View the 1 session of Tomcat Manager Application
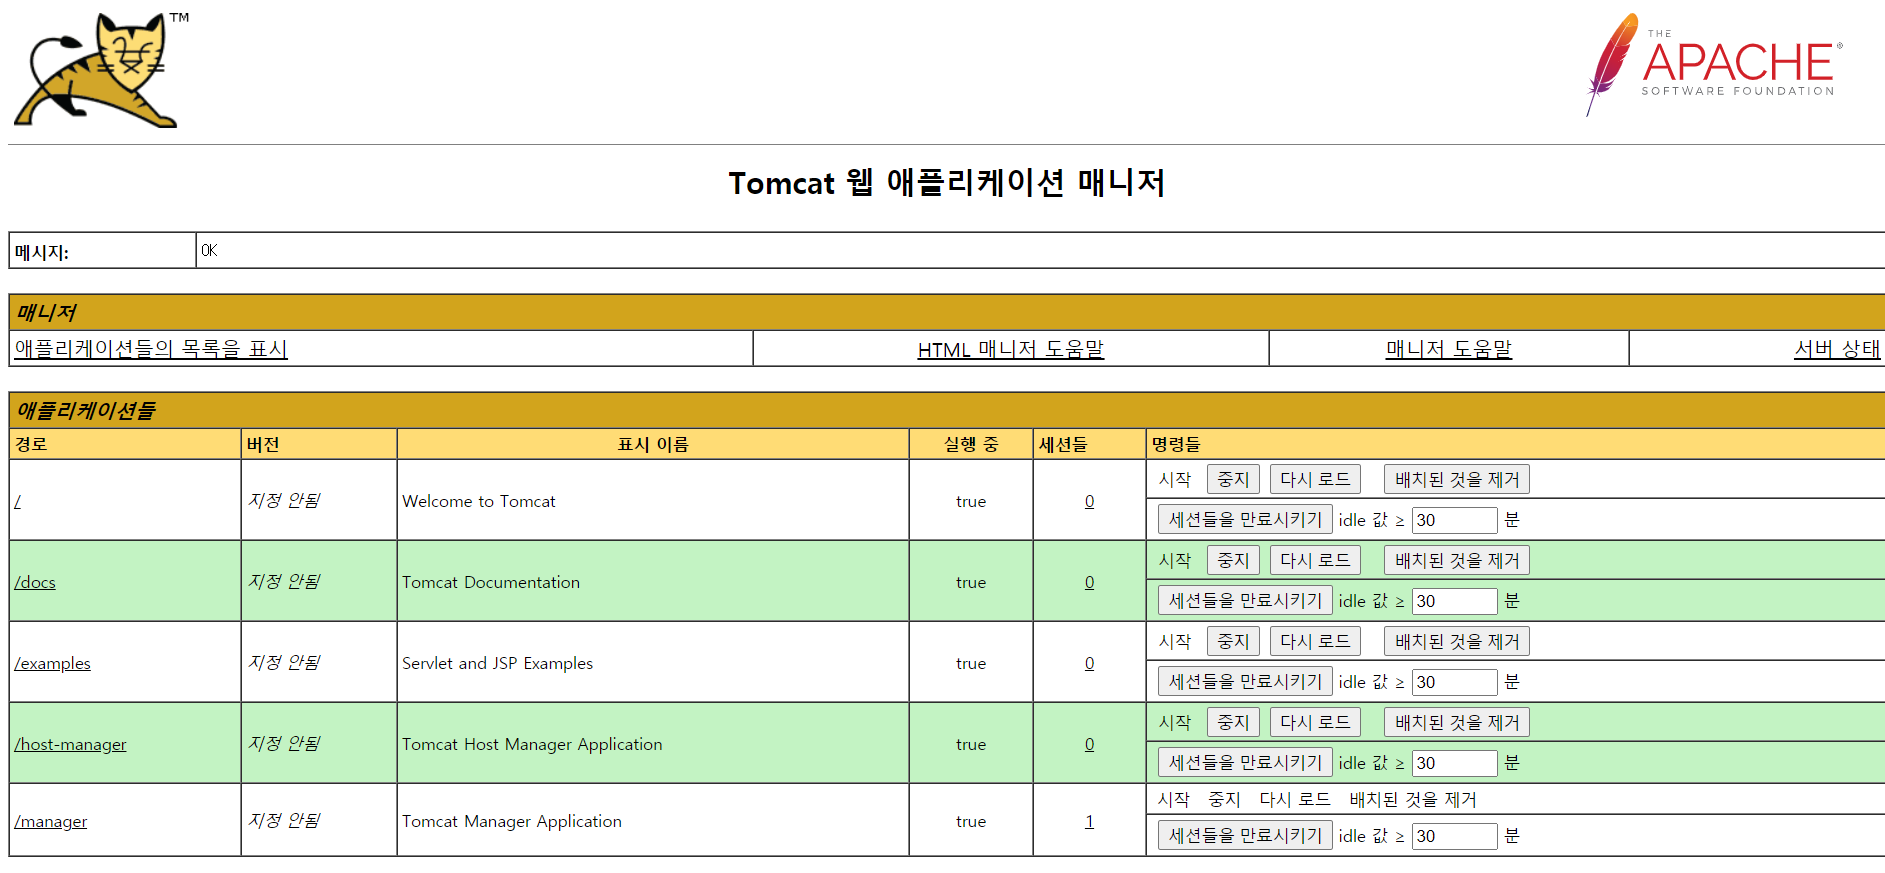The image size is (1885, 873). point(1089,821)
